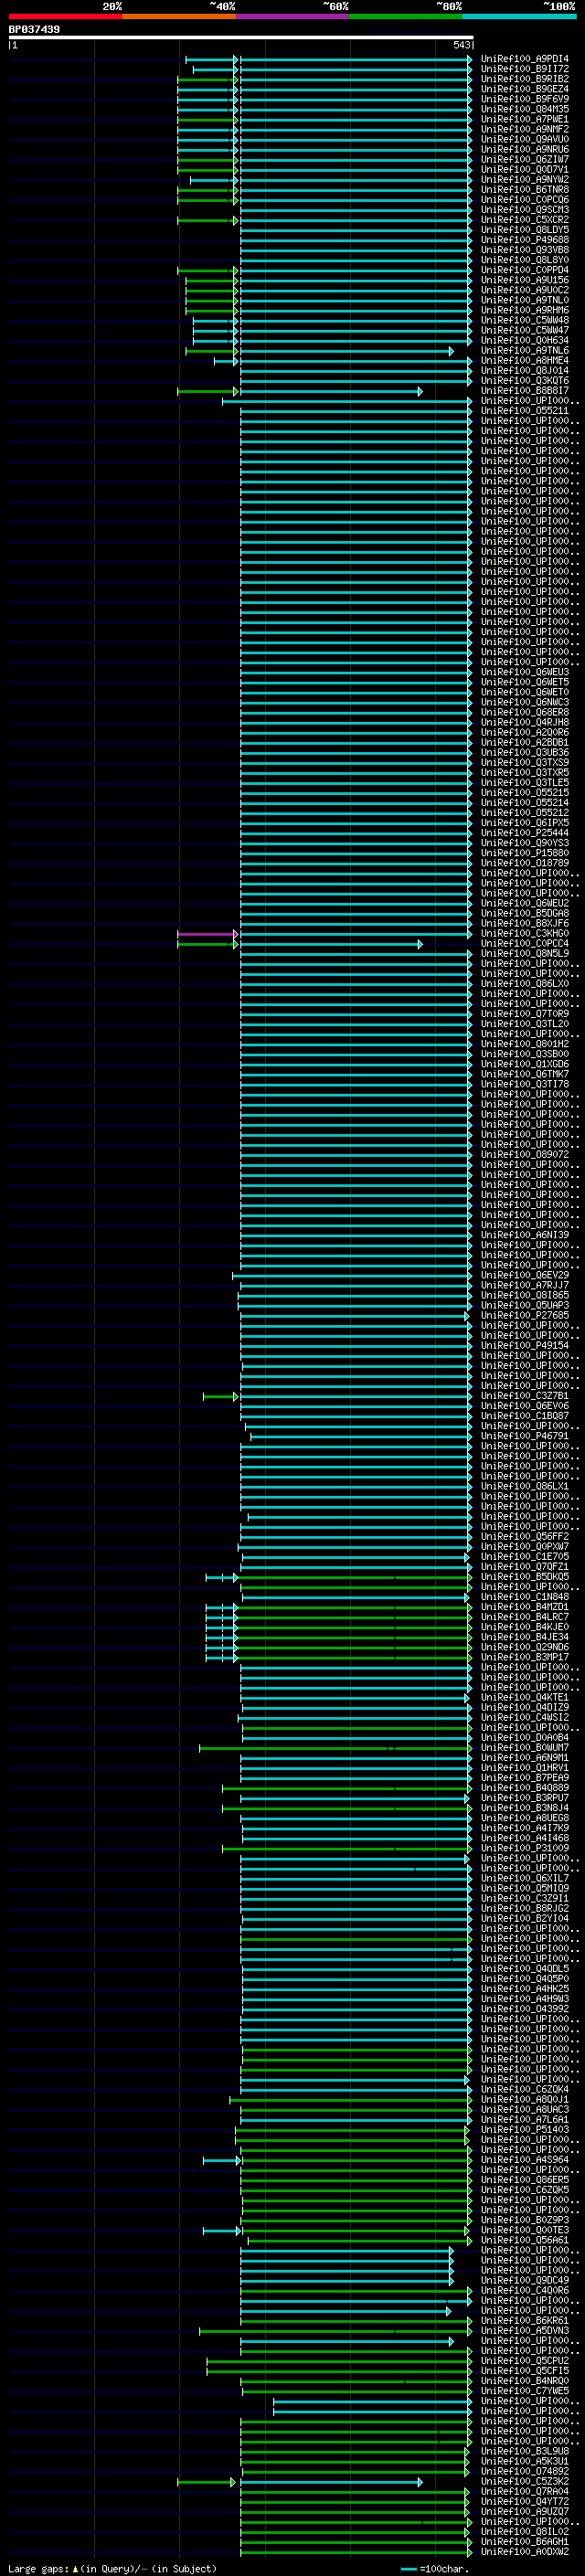Click label UniRef100_Q3TXS9

[x=524, y=762]
